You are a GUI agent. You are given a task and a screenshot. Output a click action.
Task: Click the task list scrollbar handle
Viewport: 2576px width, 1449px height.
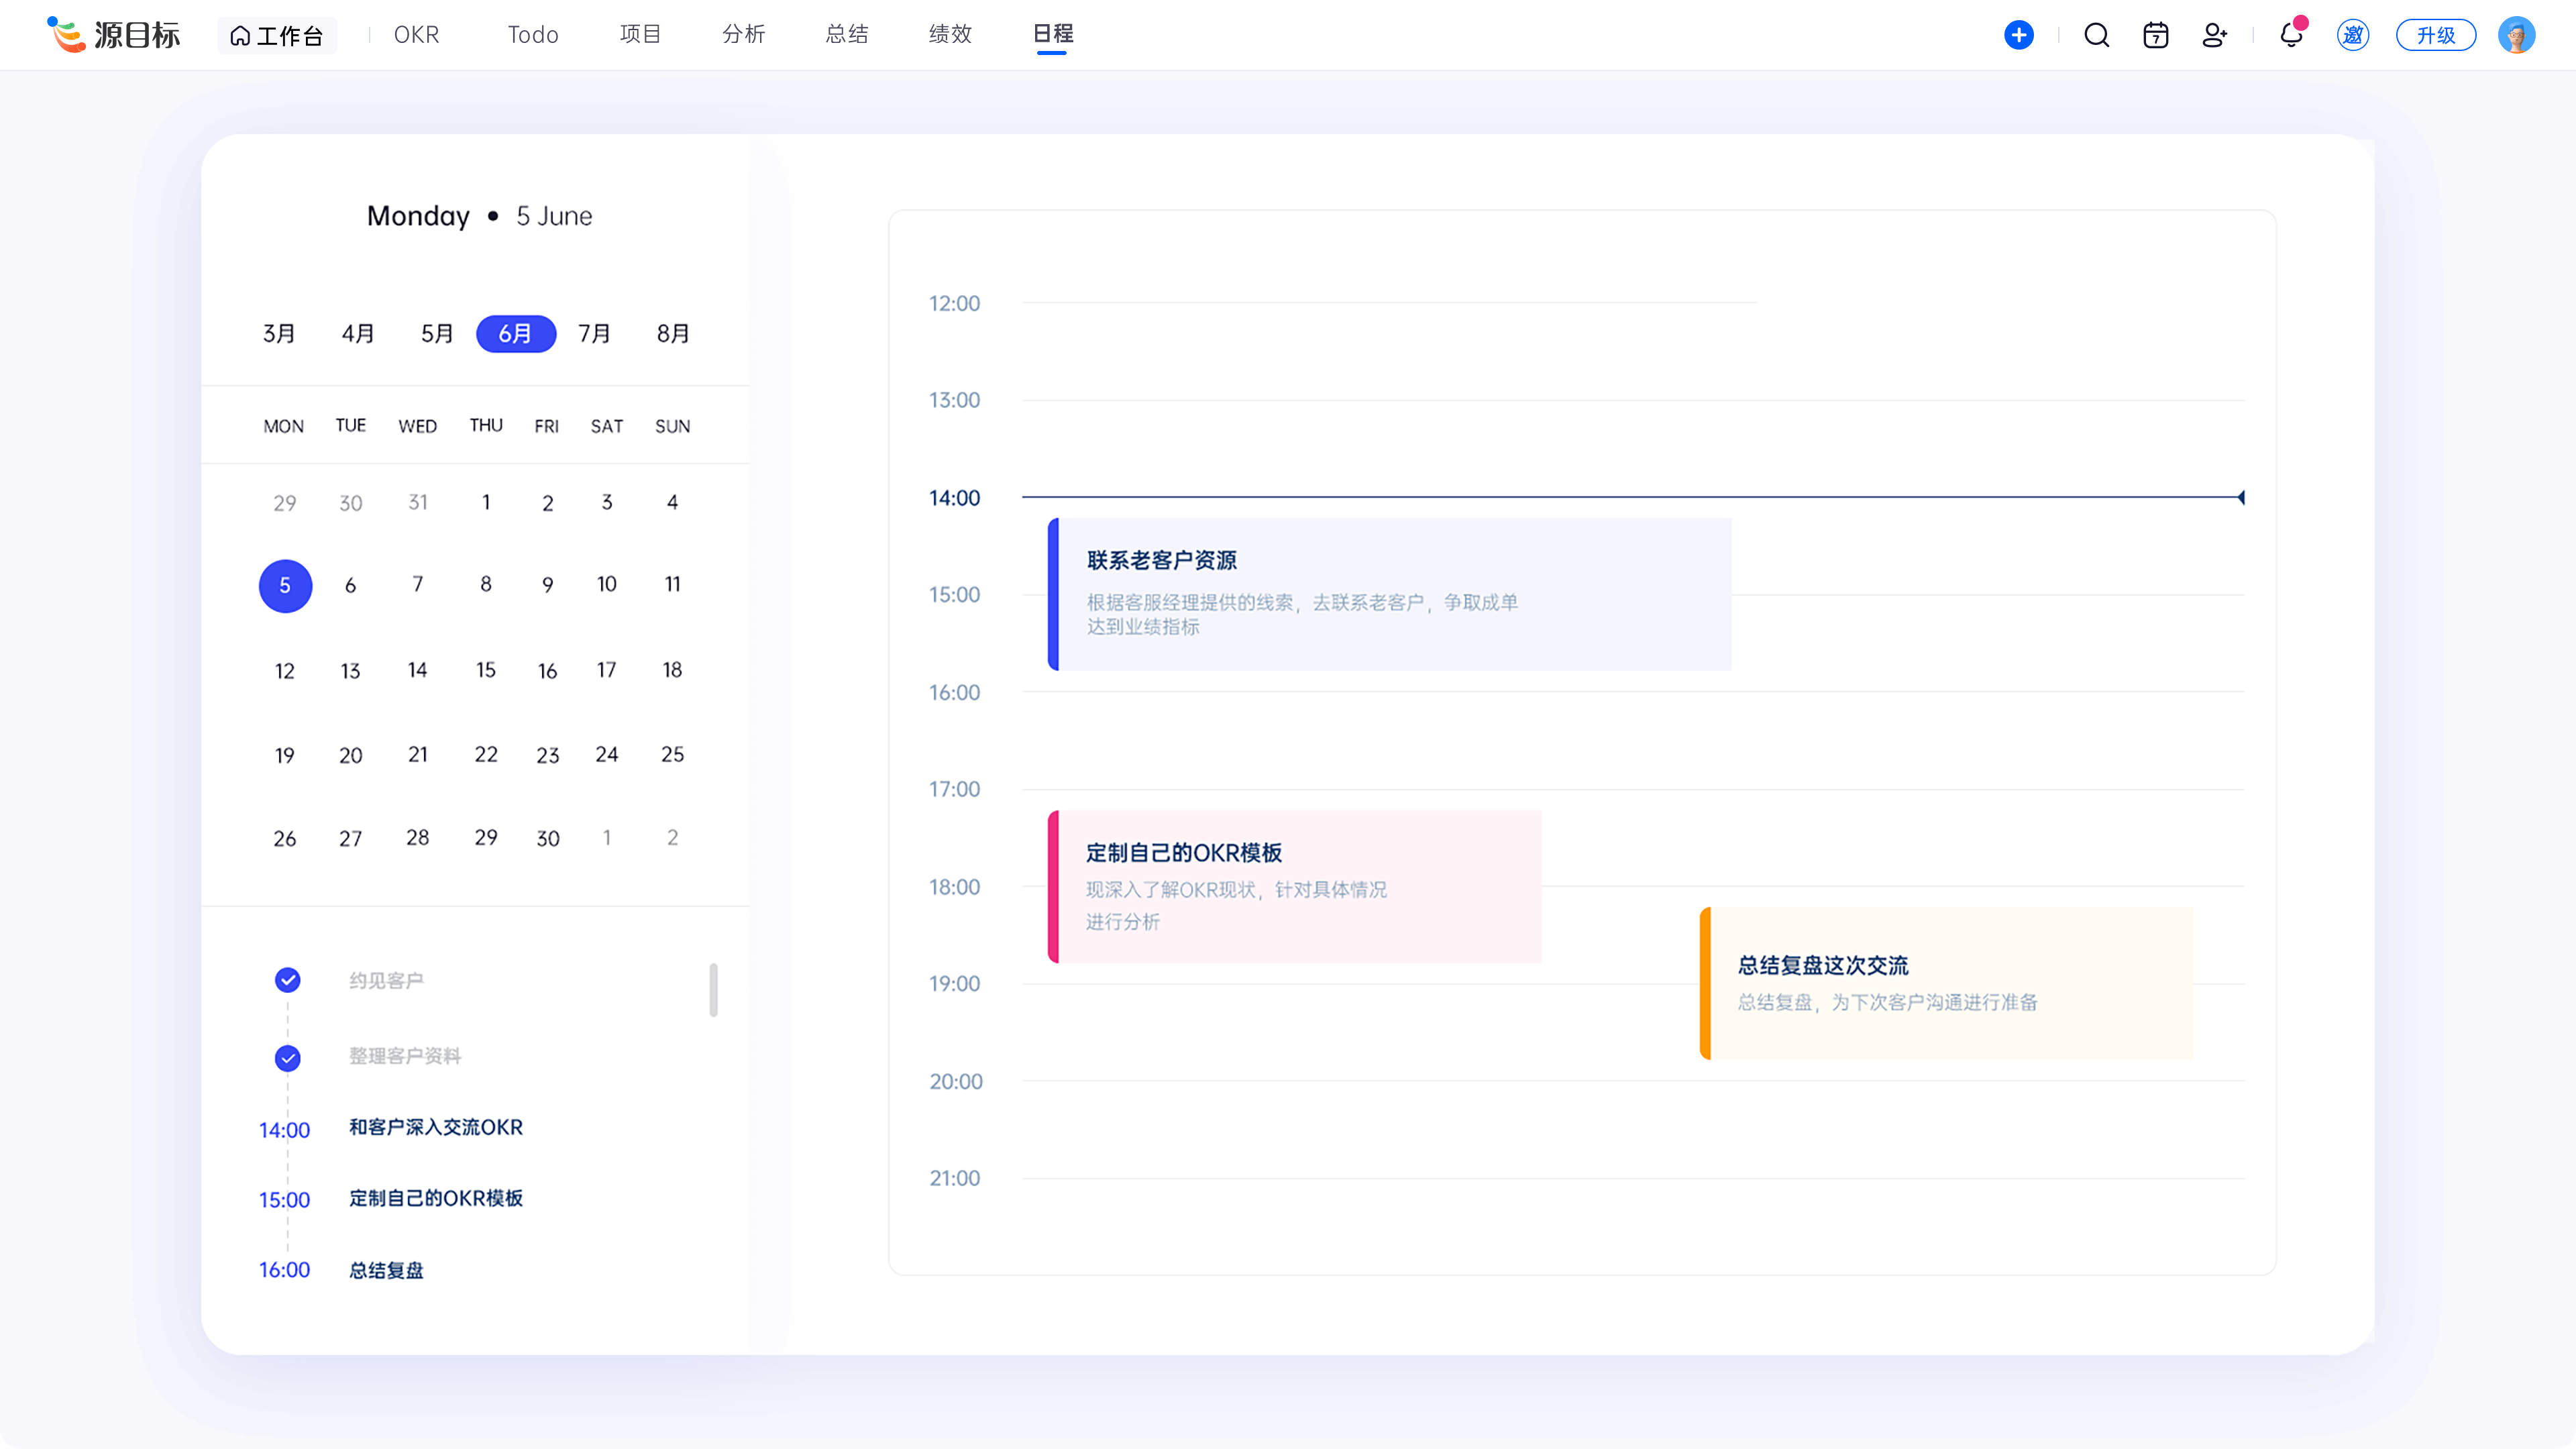click(x=713, y=989)
